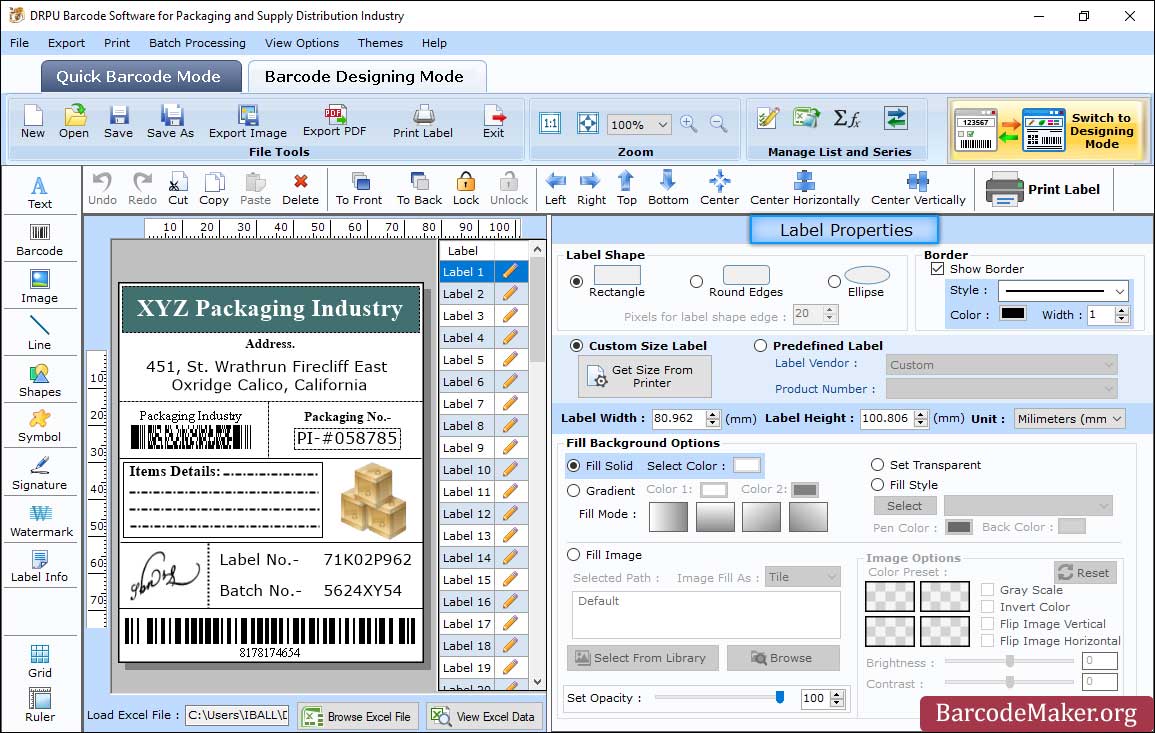Select Fill Image option
The width and height of the screenshot is (1155, 733).
click(573, 555)
